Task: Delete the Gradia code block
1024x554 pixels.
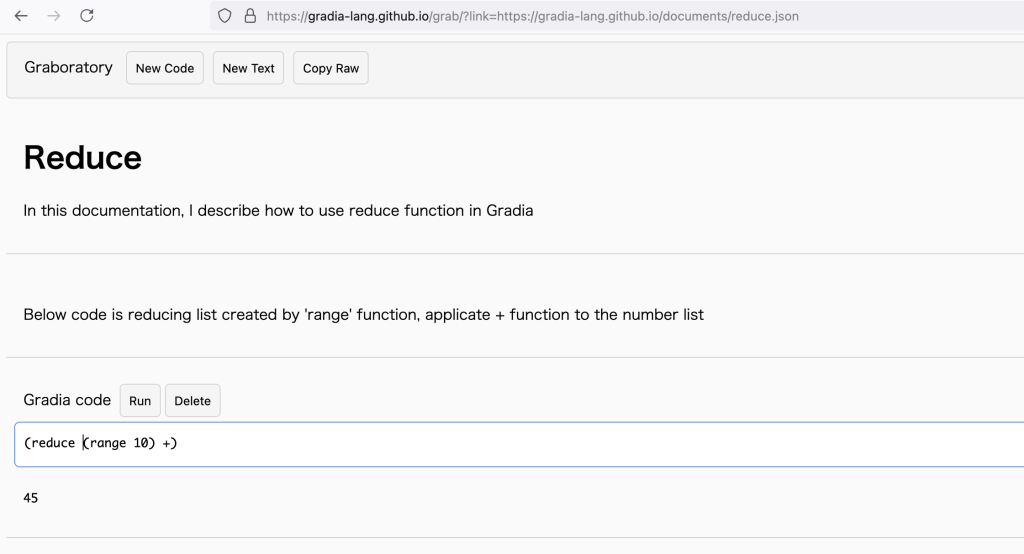Action: click(193, 400)
